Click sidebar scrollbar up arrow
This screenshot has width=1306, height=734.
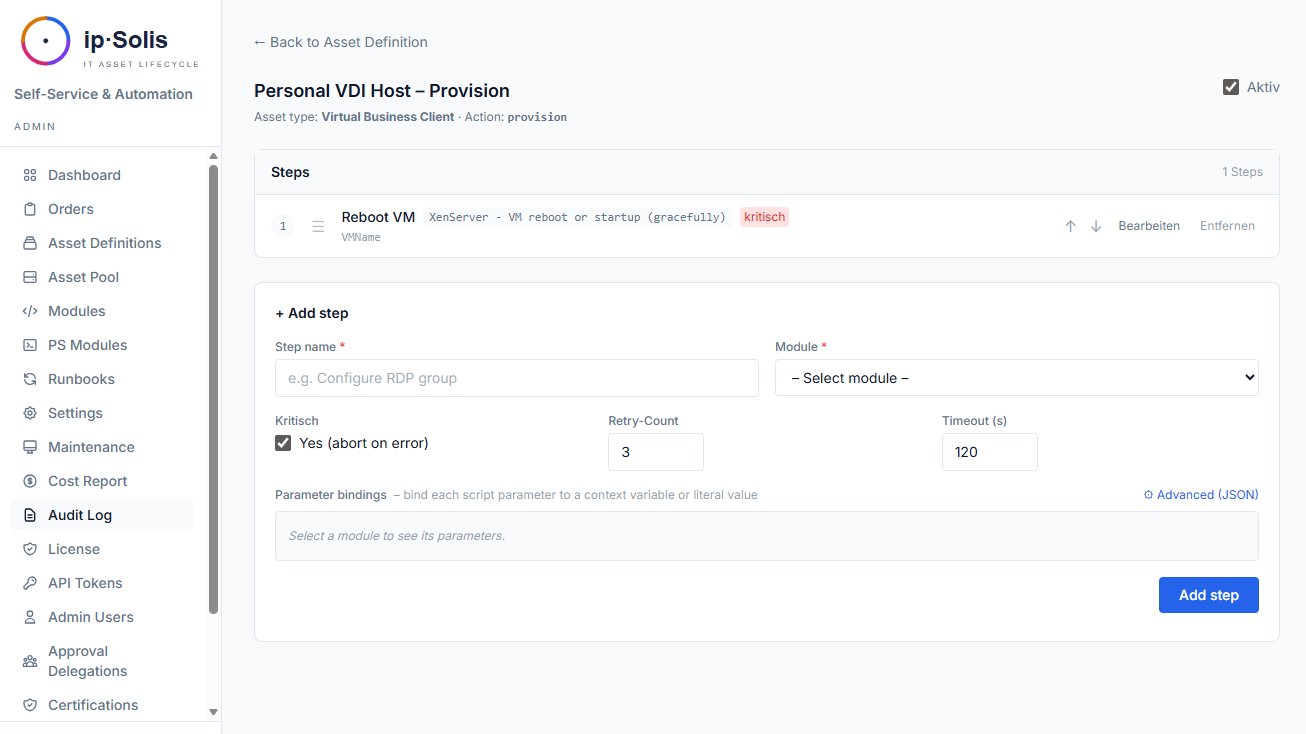[213, 156]
